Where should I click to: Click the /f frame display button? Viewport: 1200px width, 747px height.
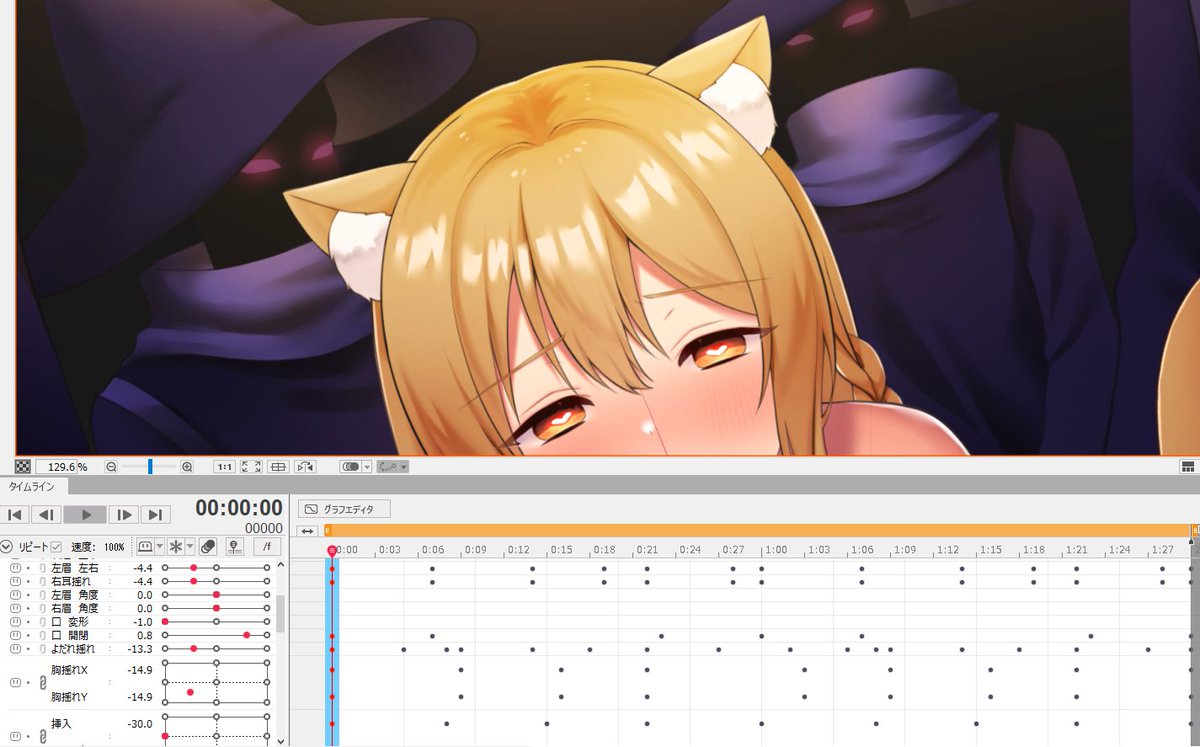[x=267, y=547]
